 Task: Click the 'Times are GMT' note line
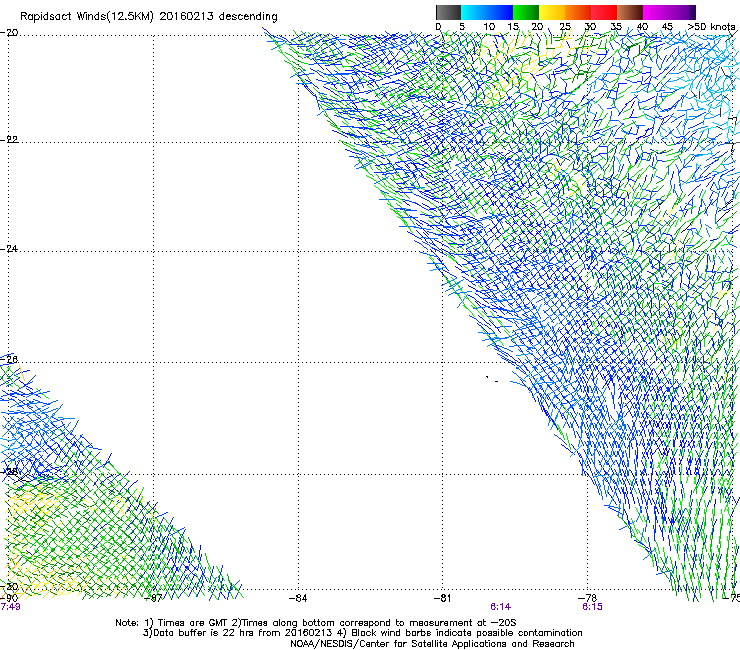tap(315, 623)
